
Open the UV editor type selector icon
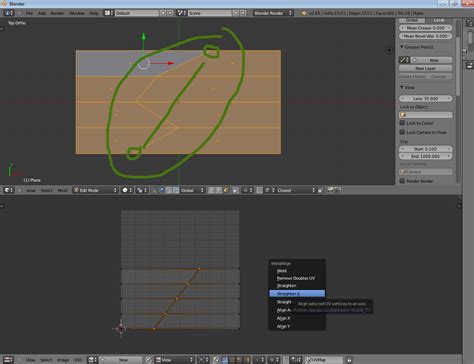pyautogui.click(x=8, y=359)
